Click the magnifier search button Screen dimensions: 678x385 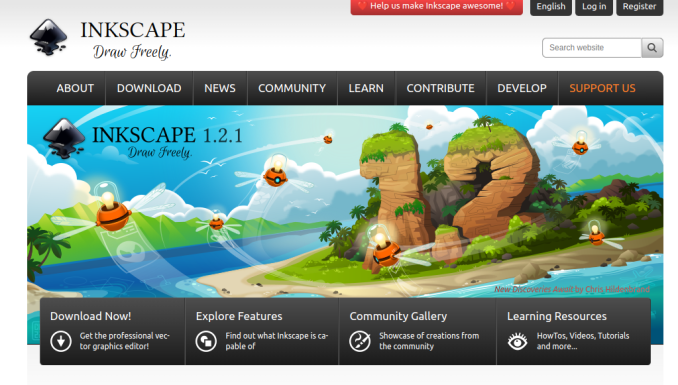click(652, 48)
